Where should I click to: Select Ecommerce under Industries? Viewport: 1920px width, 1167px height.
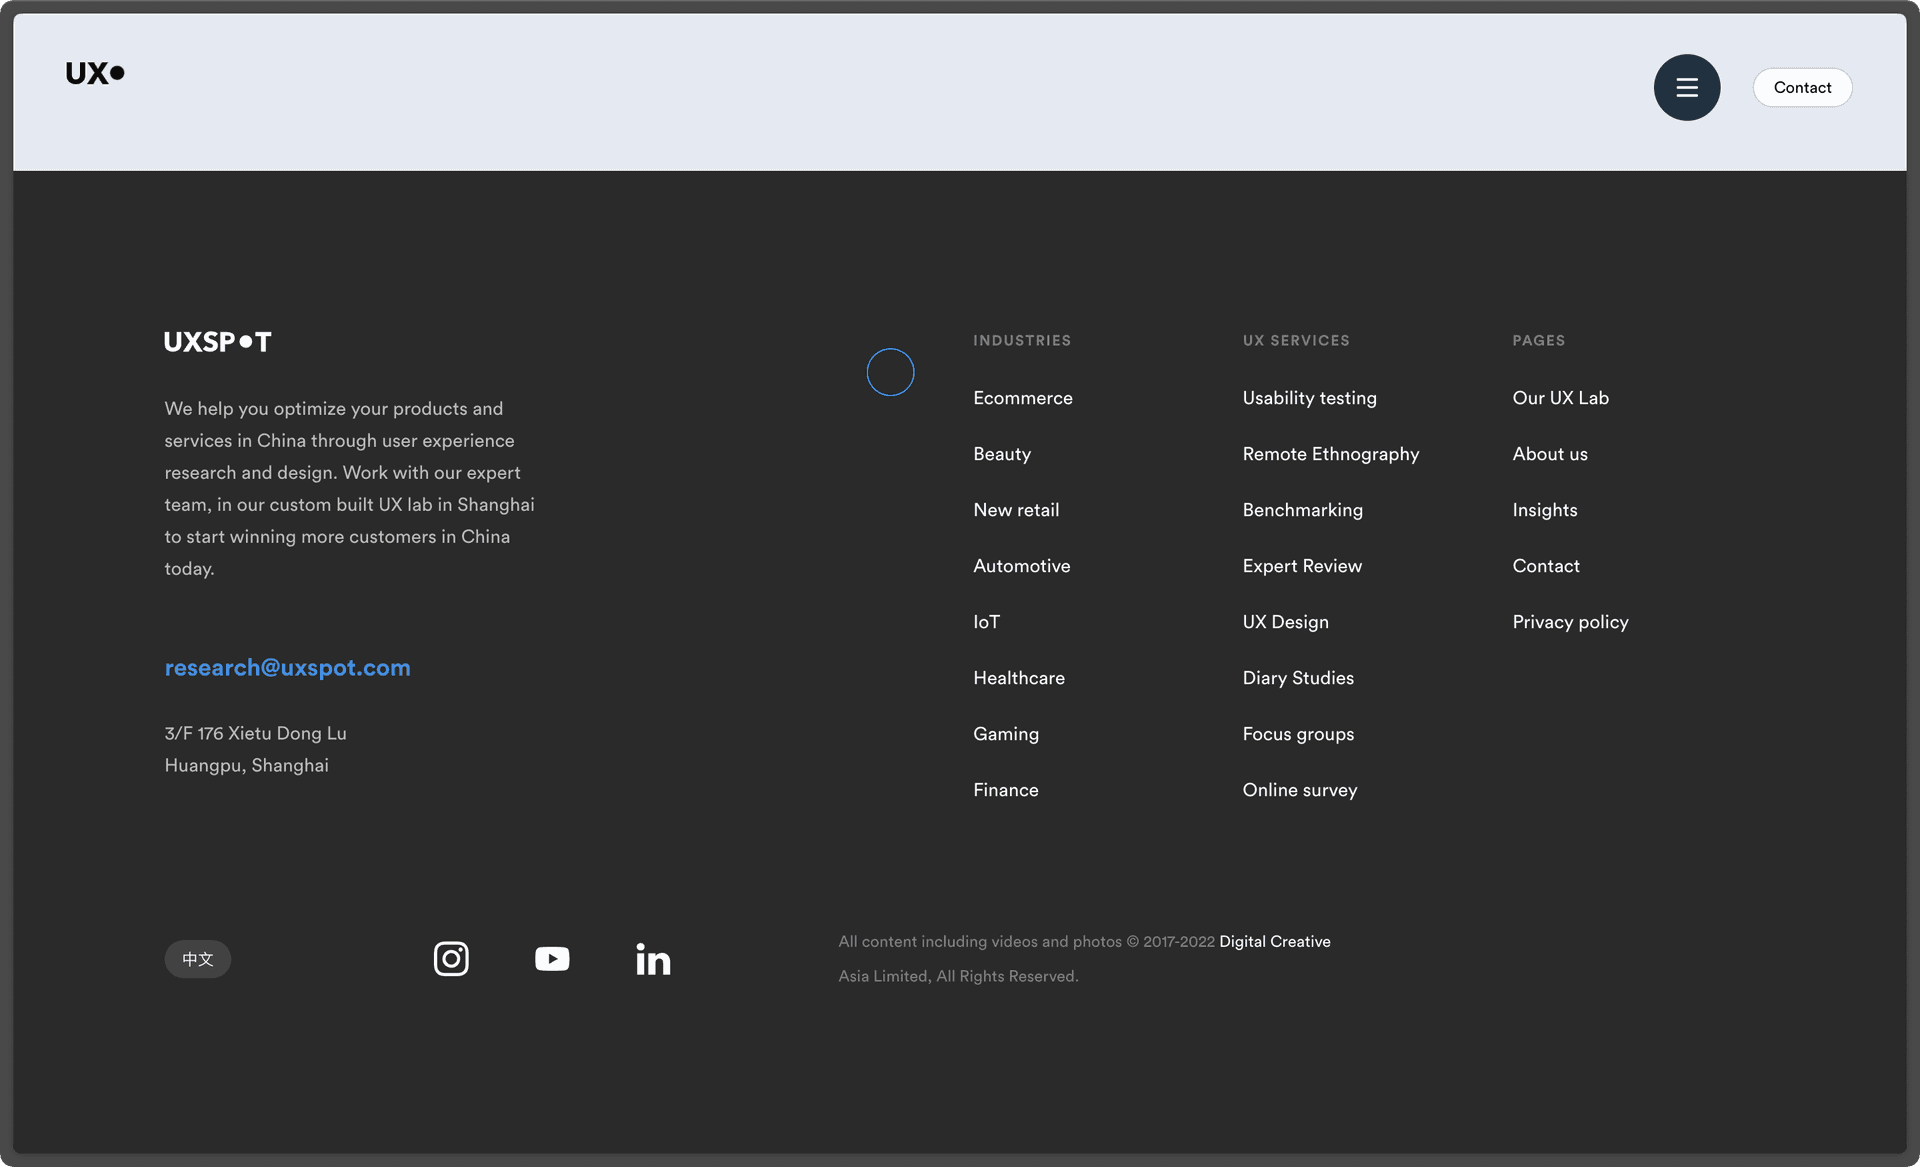click(1022, 397)
